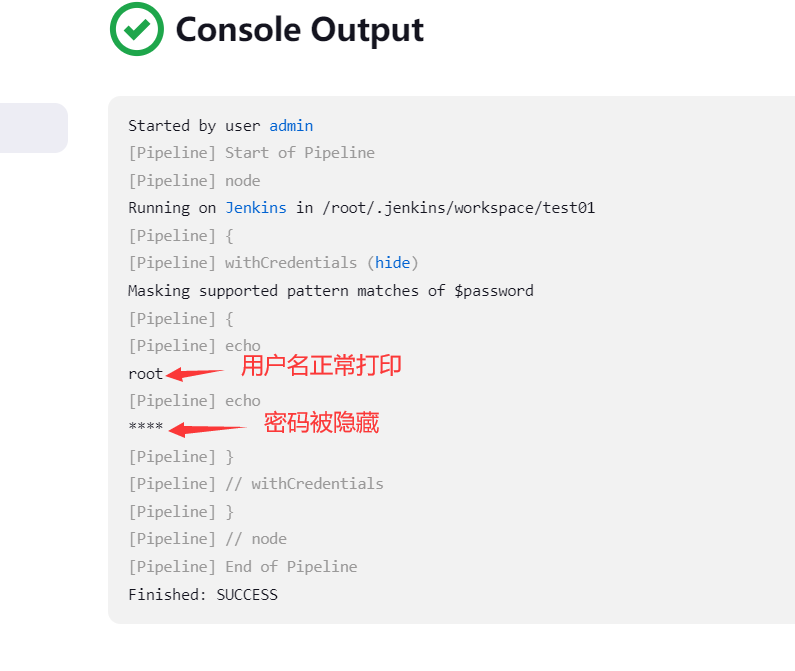Collapse withCredentials block via hide link
The width and height of the screenshot is (795, 671).
(392, 263)
